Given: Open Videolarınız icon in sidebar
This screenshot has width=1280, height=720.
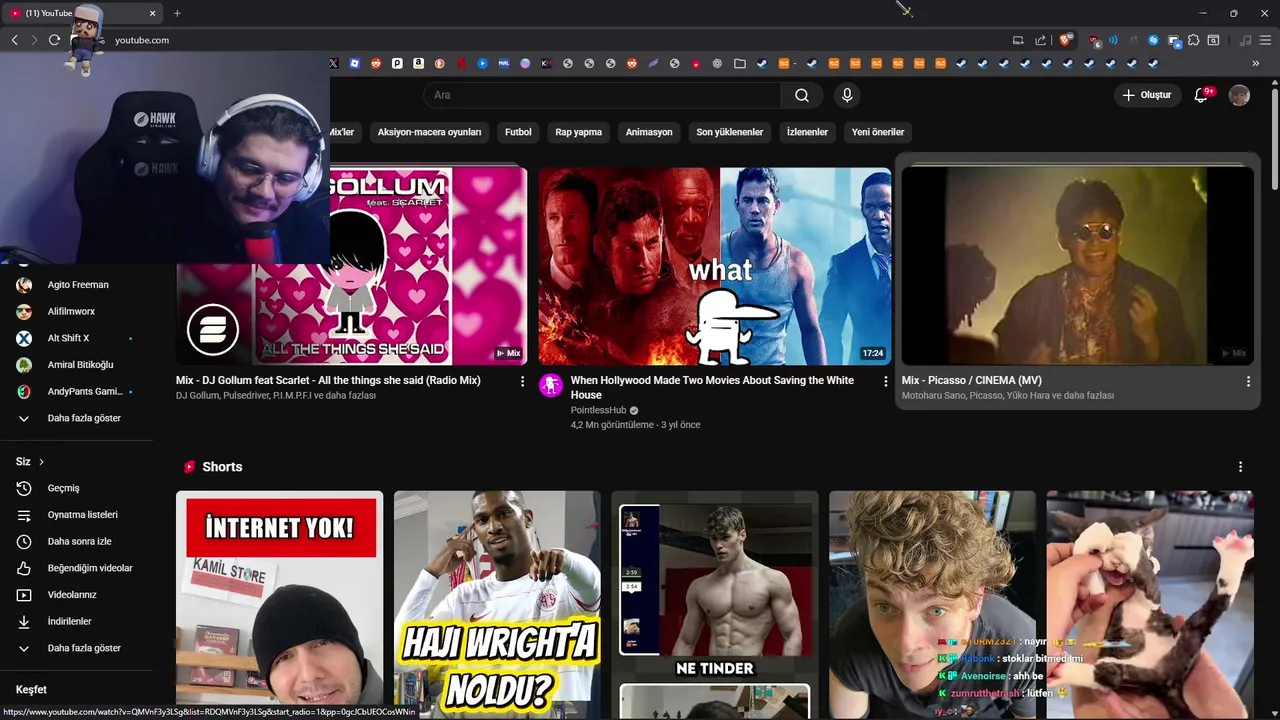Looking at the screenshot, I should pyautogui.click(x=24, y=595).
